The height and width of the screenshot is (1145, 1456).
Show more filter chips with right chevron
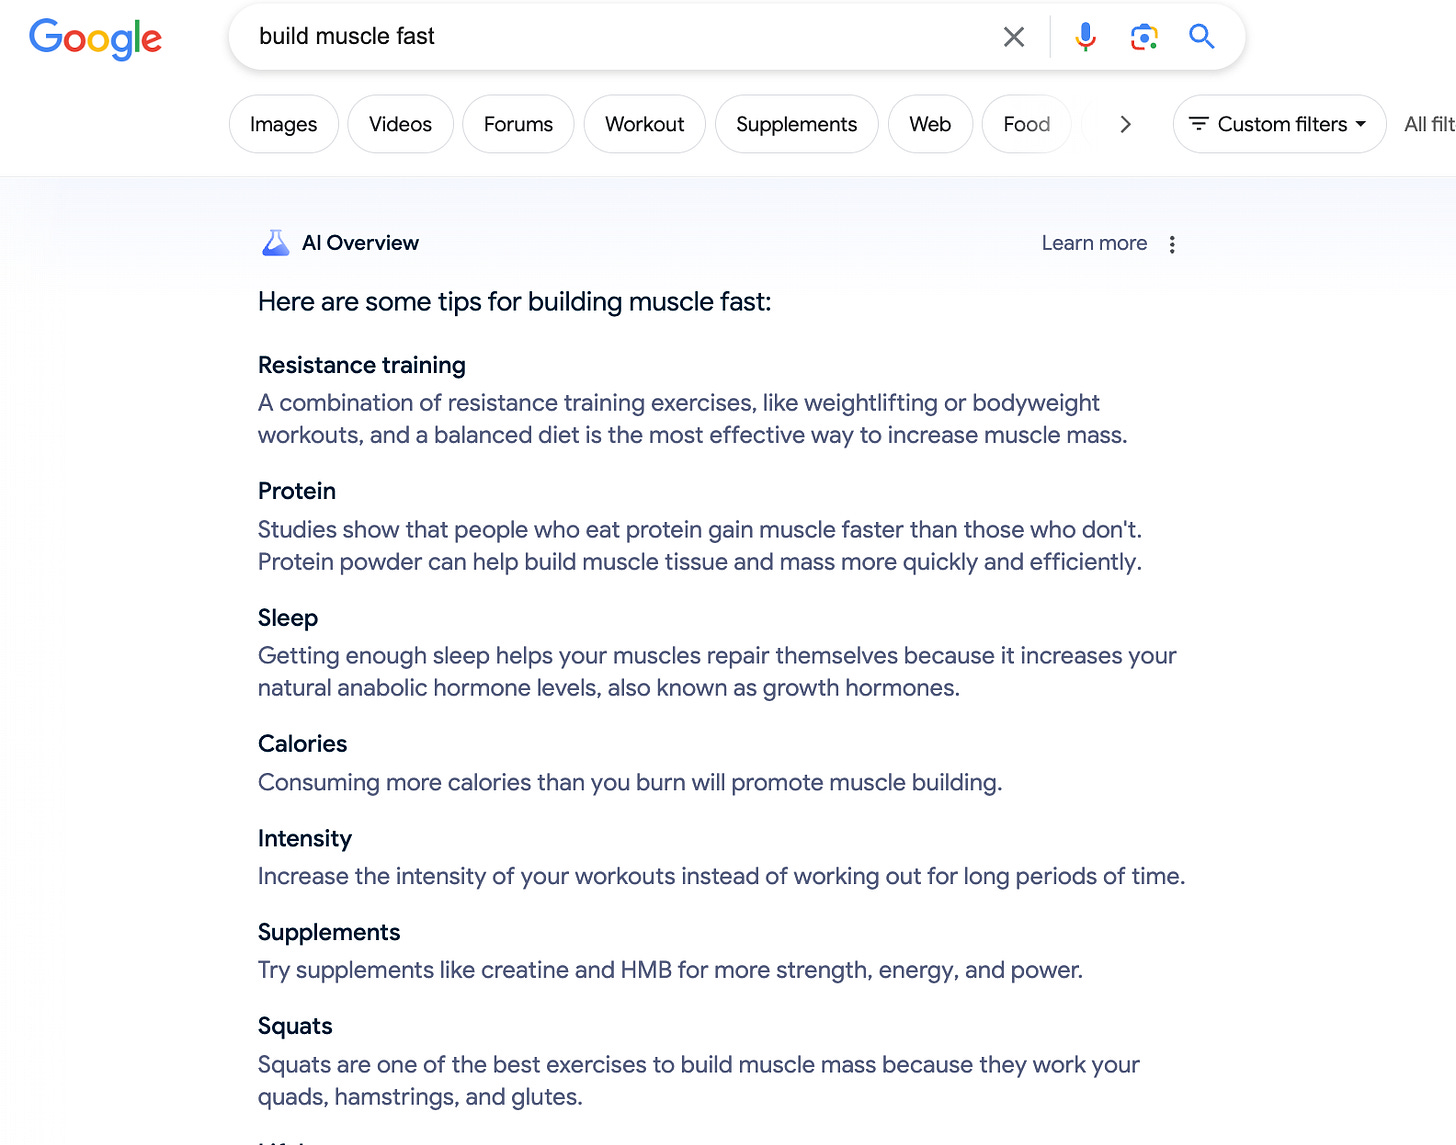tap(1125, 124)
